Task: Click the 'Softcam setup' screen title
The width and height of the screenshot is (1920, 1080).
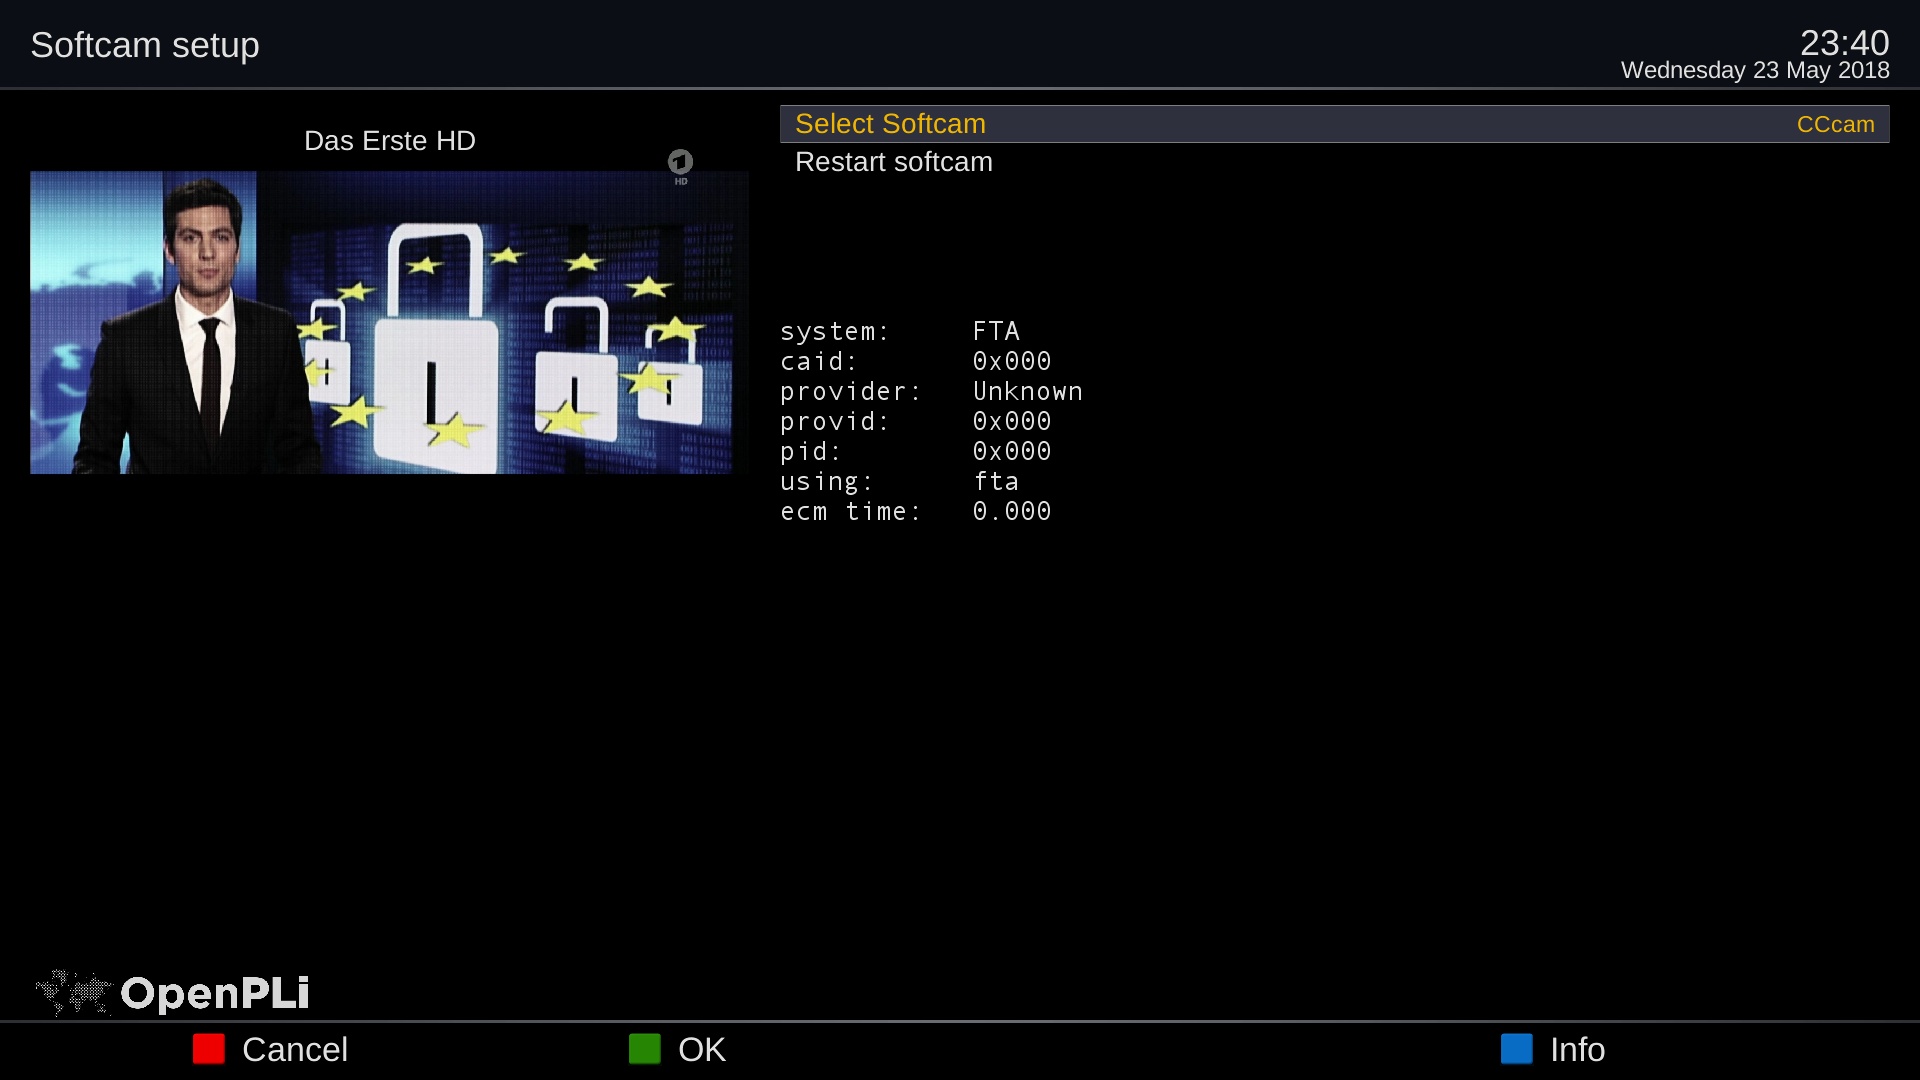Action: click(x=145, y=45)
